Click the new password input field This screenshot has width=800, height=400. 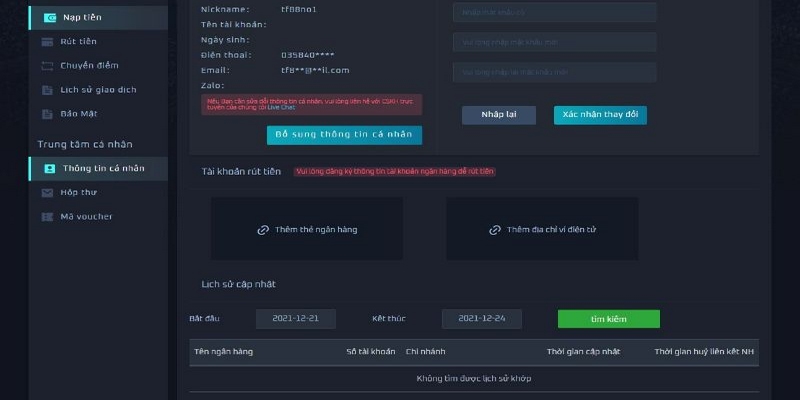click(x=554, y=42)
